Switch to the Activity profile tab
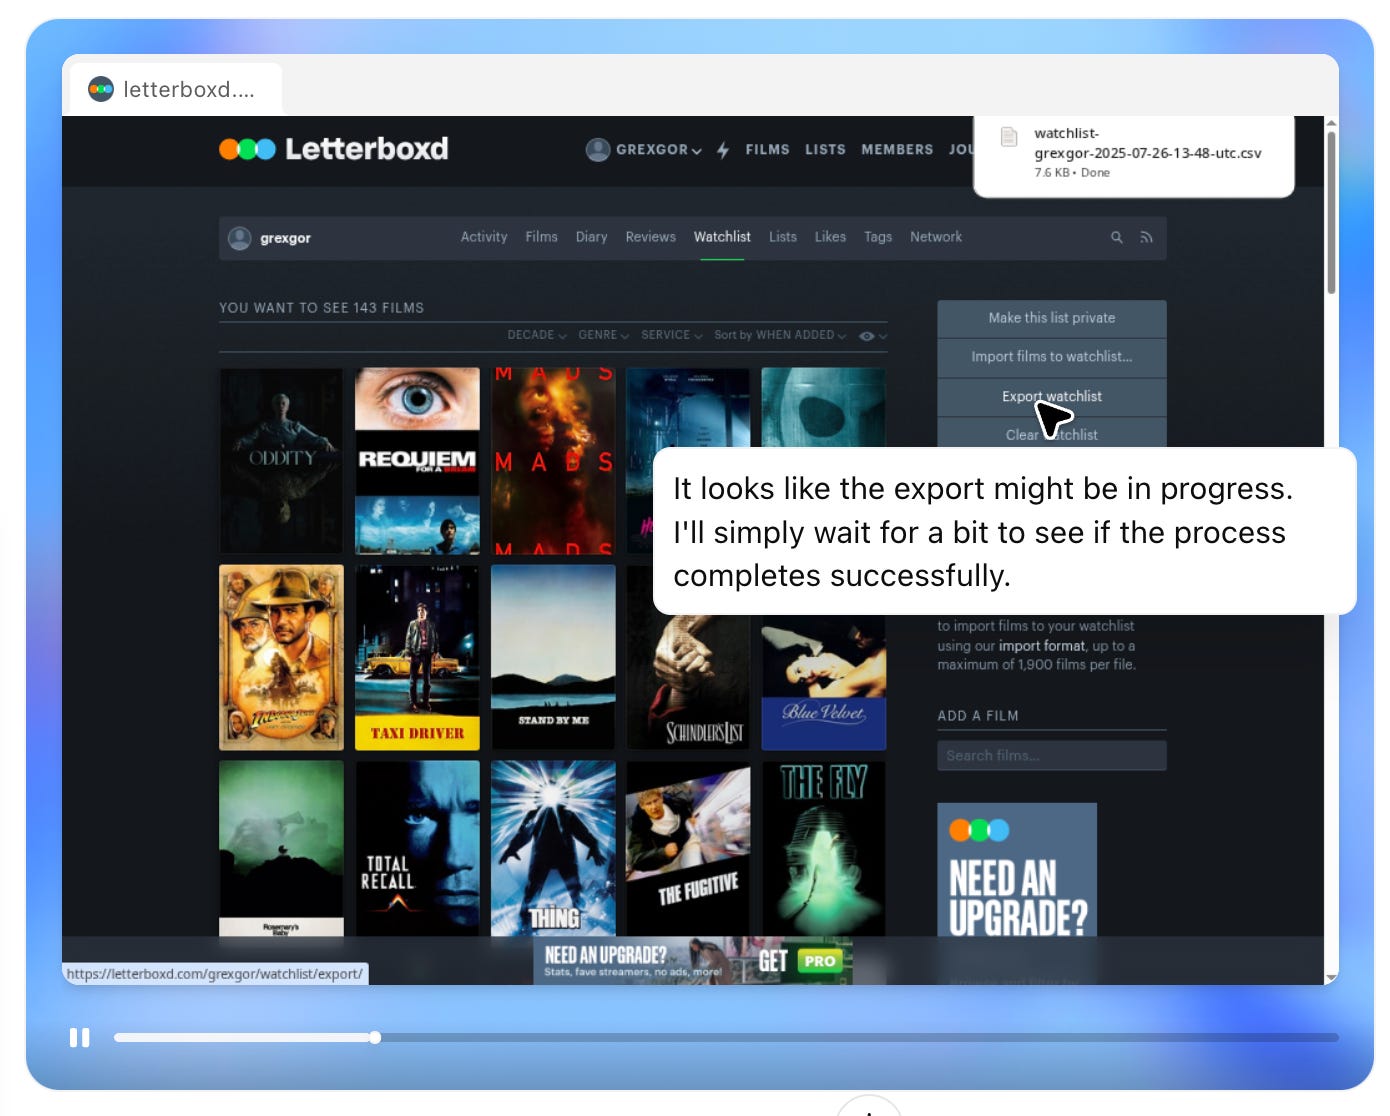Screen dimensions: 1390x1116 pos(484,237)
